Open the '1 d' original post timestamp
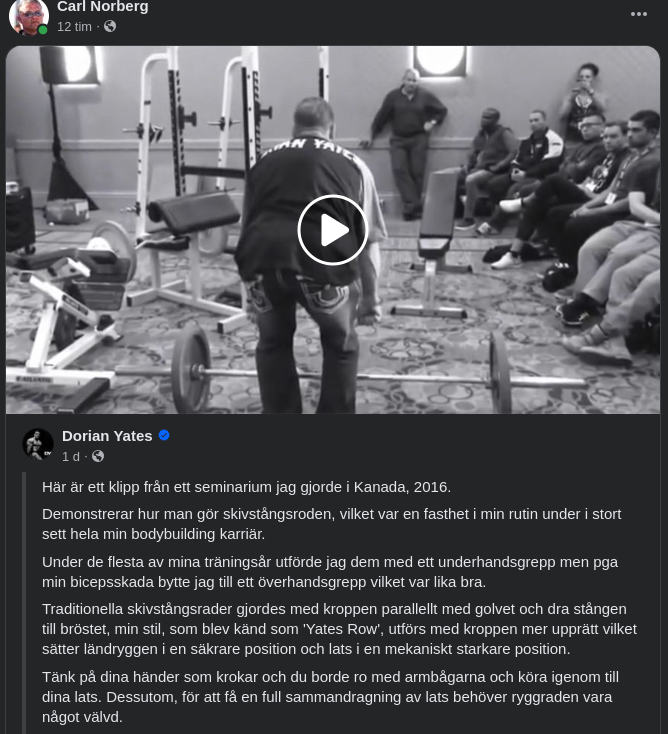The width and height of the screenshot is (668, 734). (x=71, y=456)
